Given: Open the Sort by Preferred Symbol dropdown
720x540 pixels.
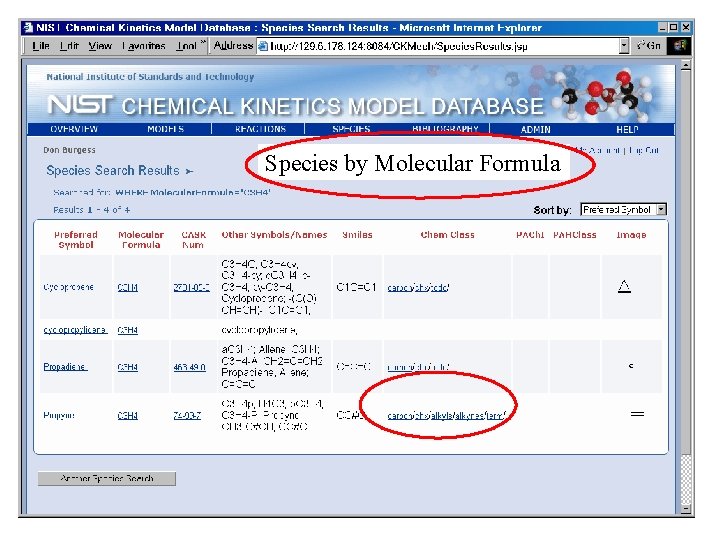Looking at the screenshot, I should pyautogui.click(x=623, y=209).
